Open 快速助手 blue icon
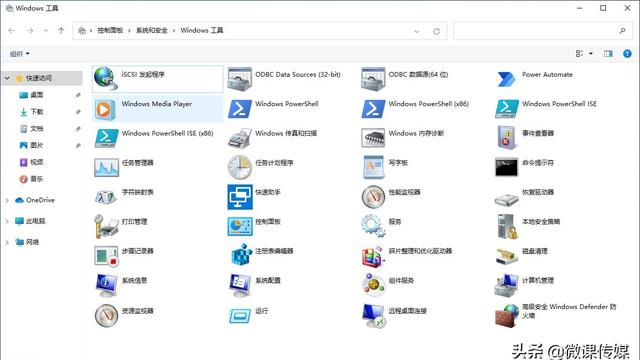 [x=240, y=197]
